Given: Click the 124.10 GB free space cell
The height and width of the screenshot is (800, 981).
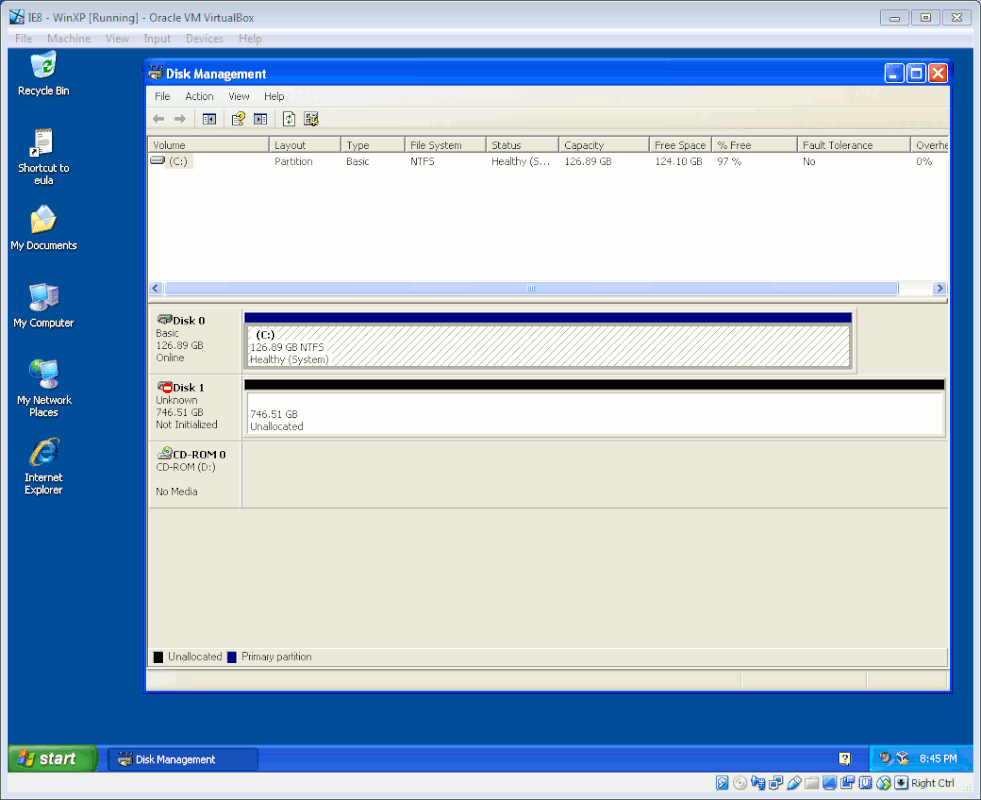Looking at the screenshot, I should tap(678, 161).
